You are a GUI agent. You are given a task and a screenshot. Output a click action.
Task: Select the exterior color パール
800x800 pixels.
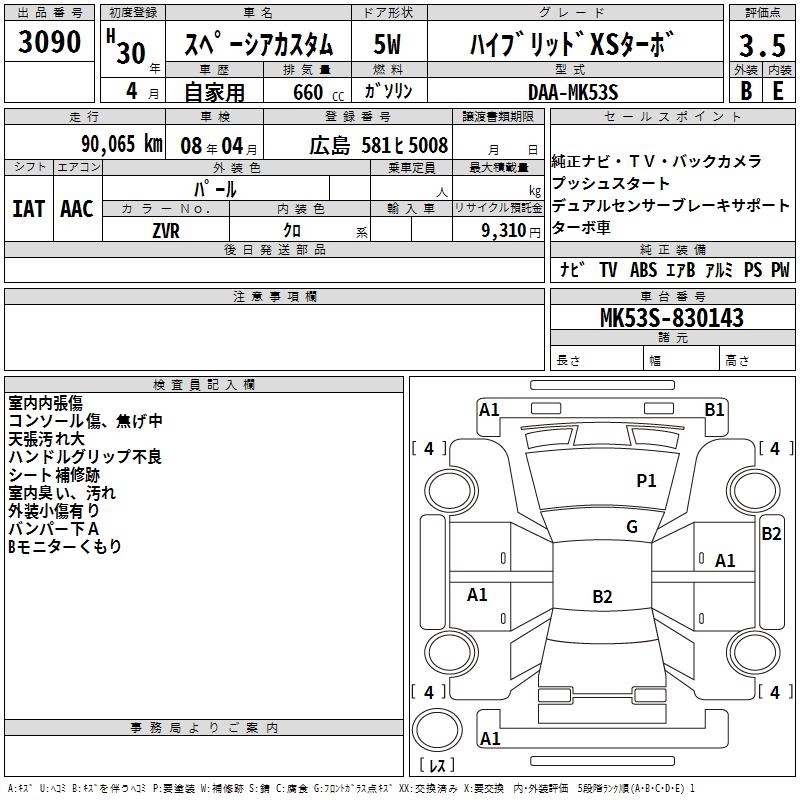[215, 189]
